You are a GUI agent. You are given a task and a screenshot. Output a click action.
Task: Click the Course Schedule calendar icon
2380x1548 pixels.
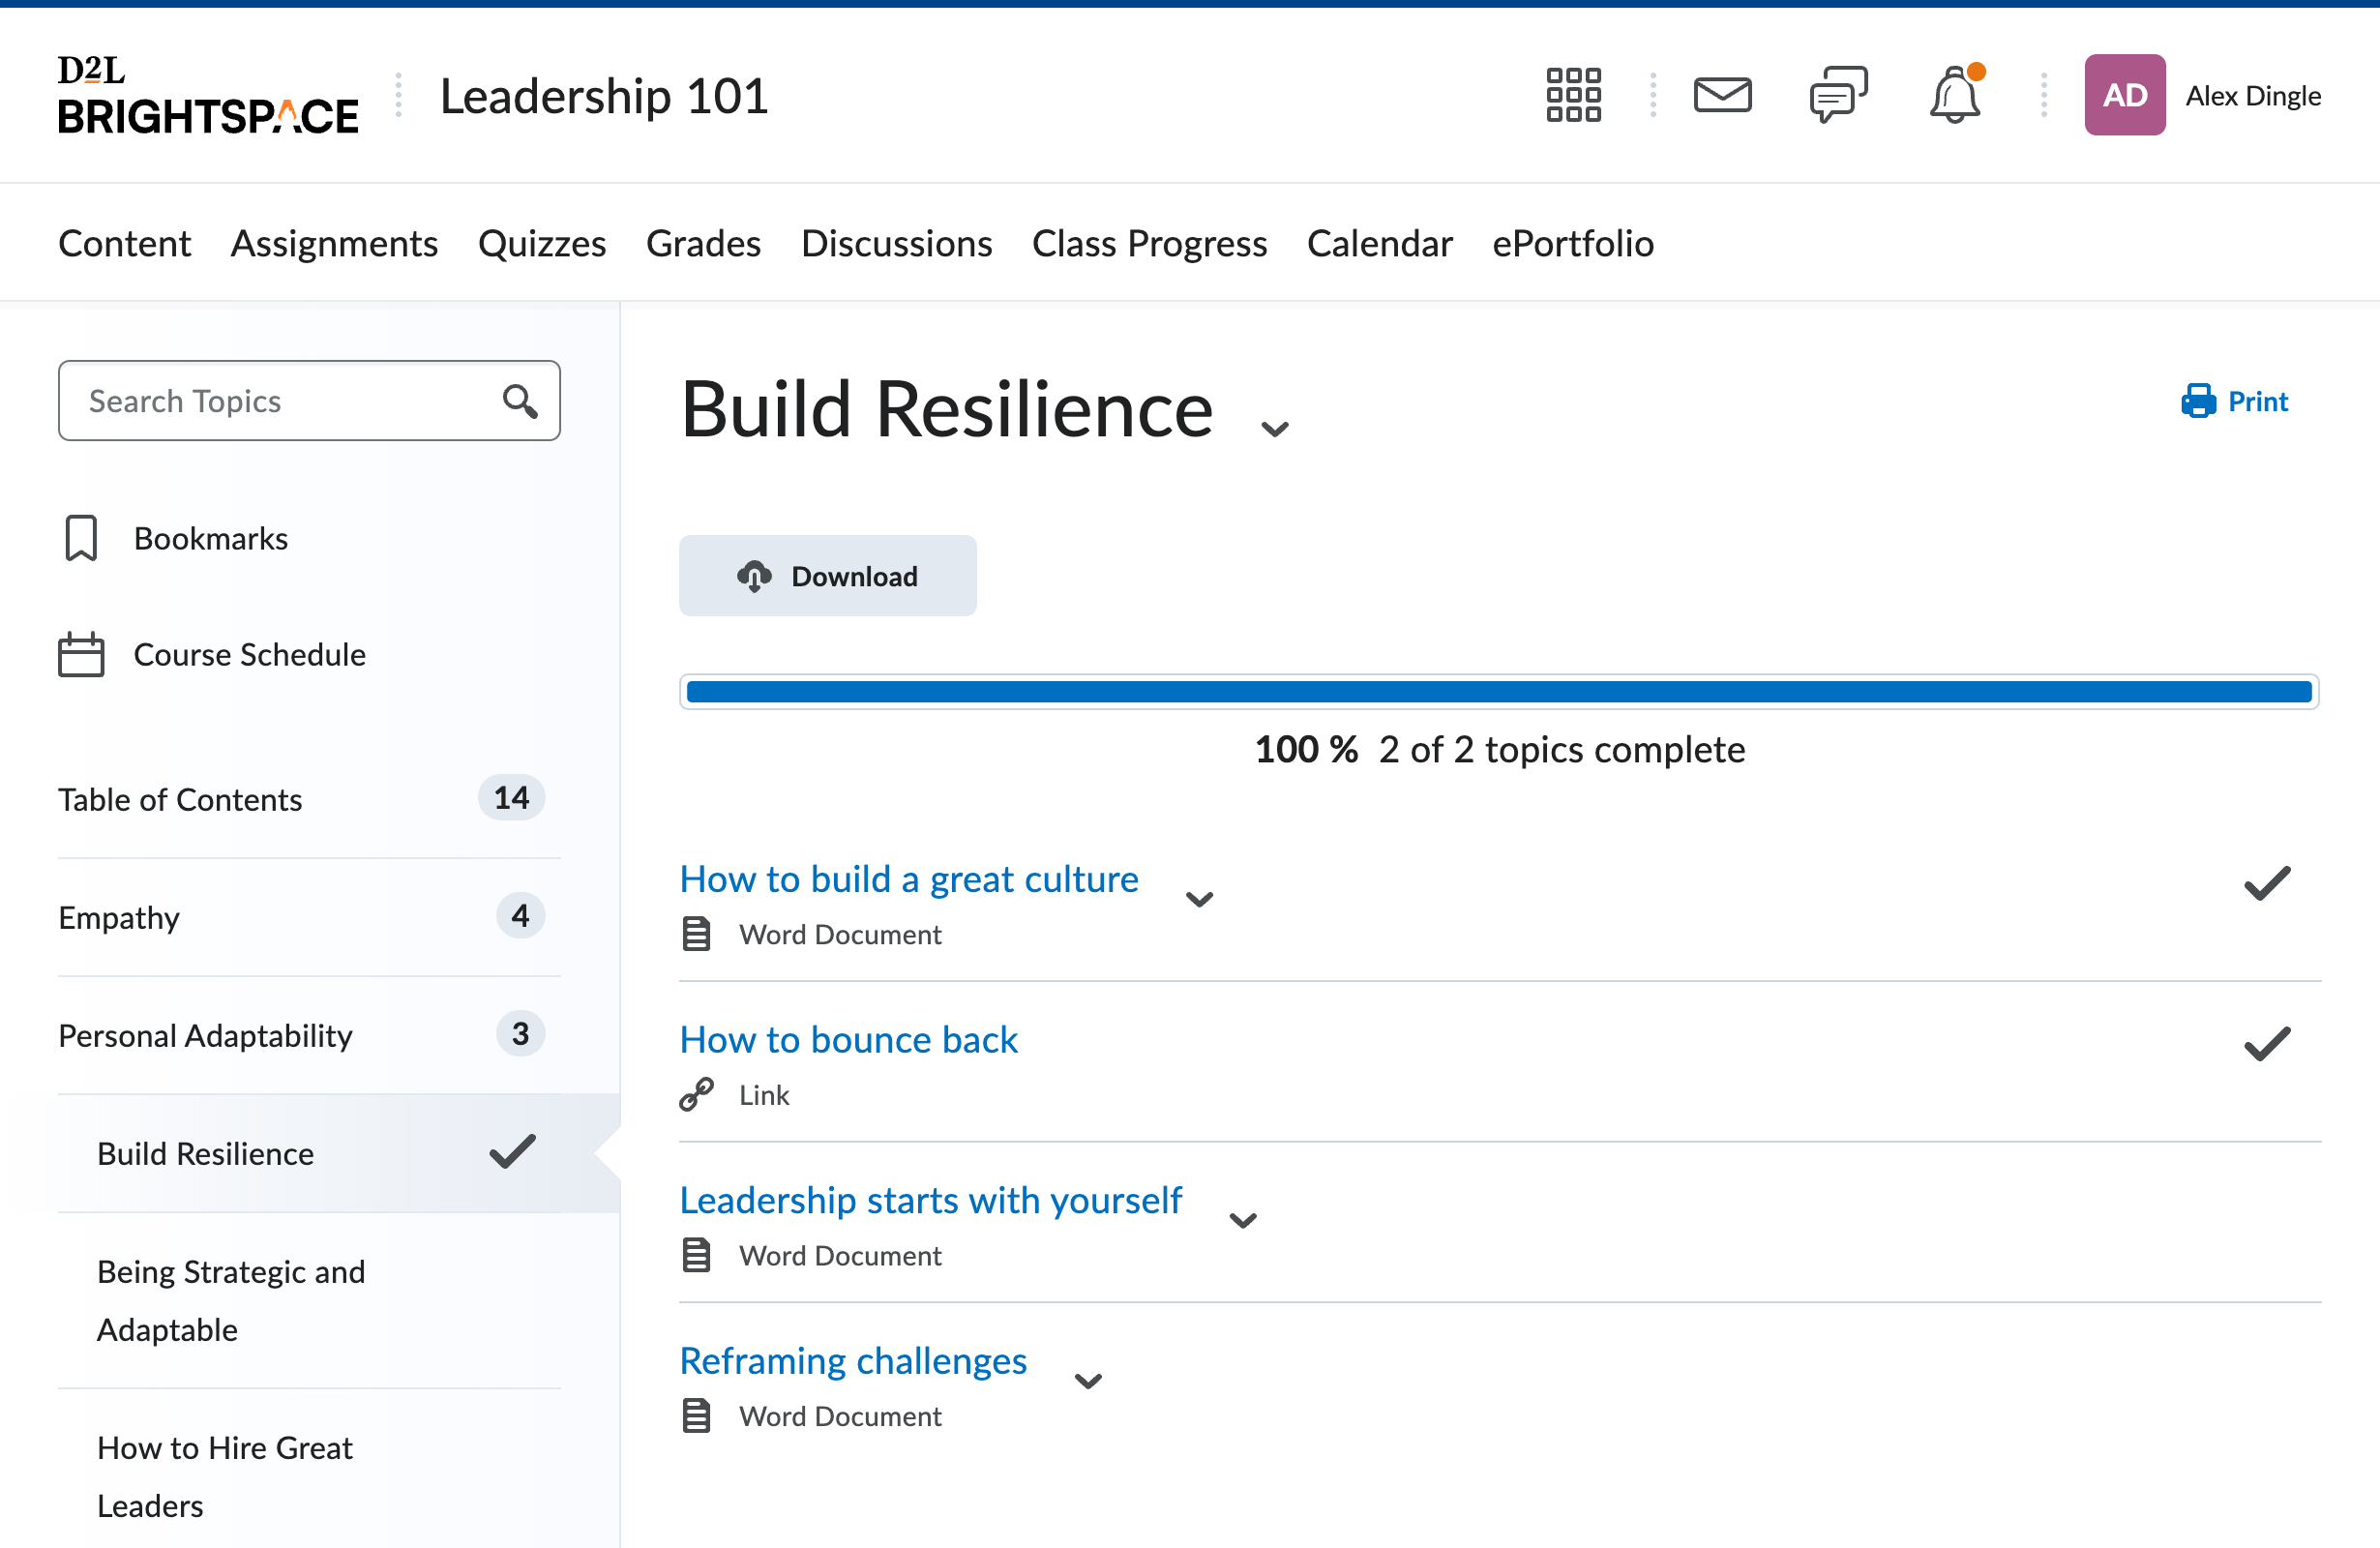click(x=81, y=655)
